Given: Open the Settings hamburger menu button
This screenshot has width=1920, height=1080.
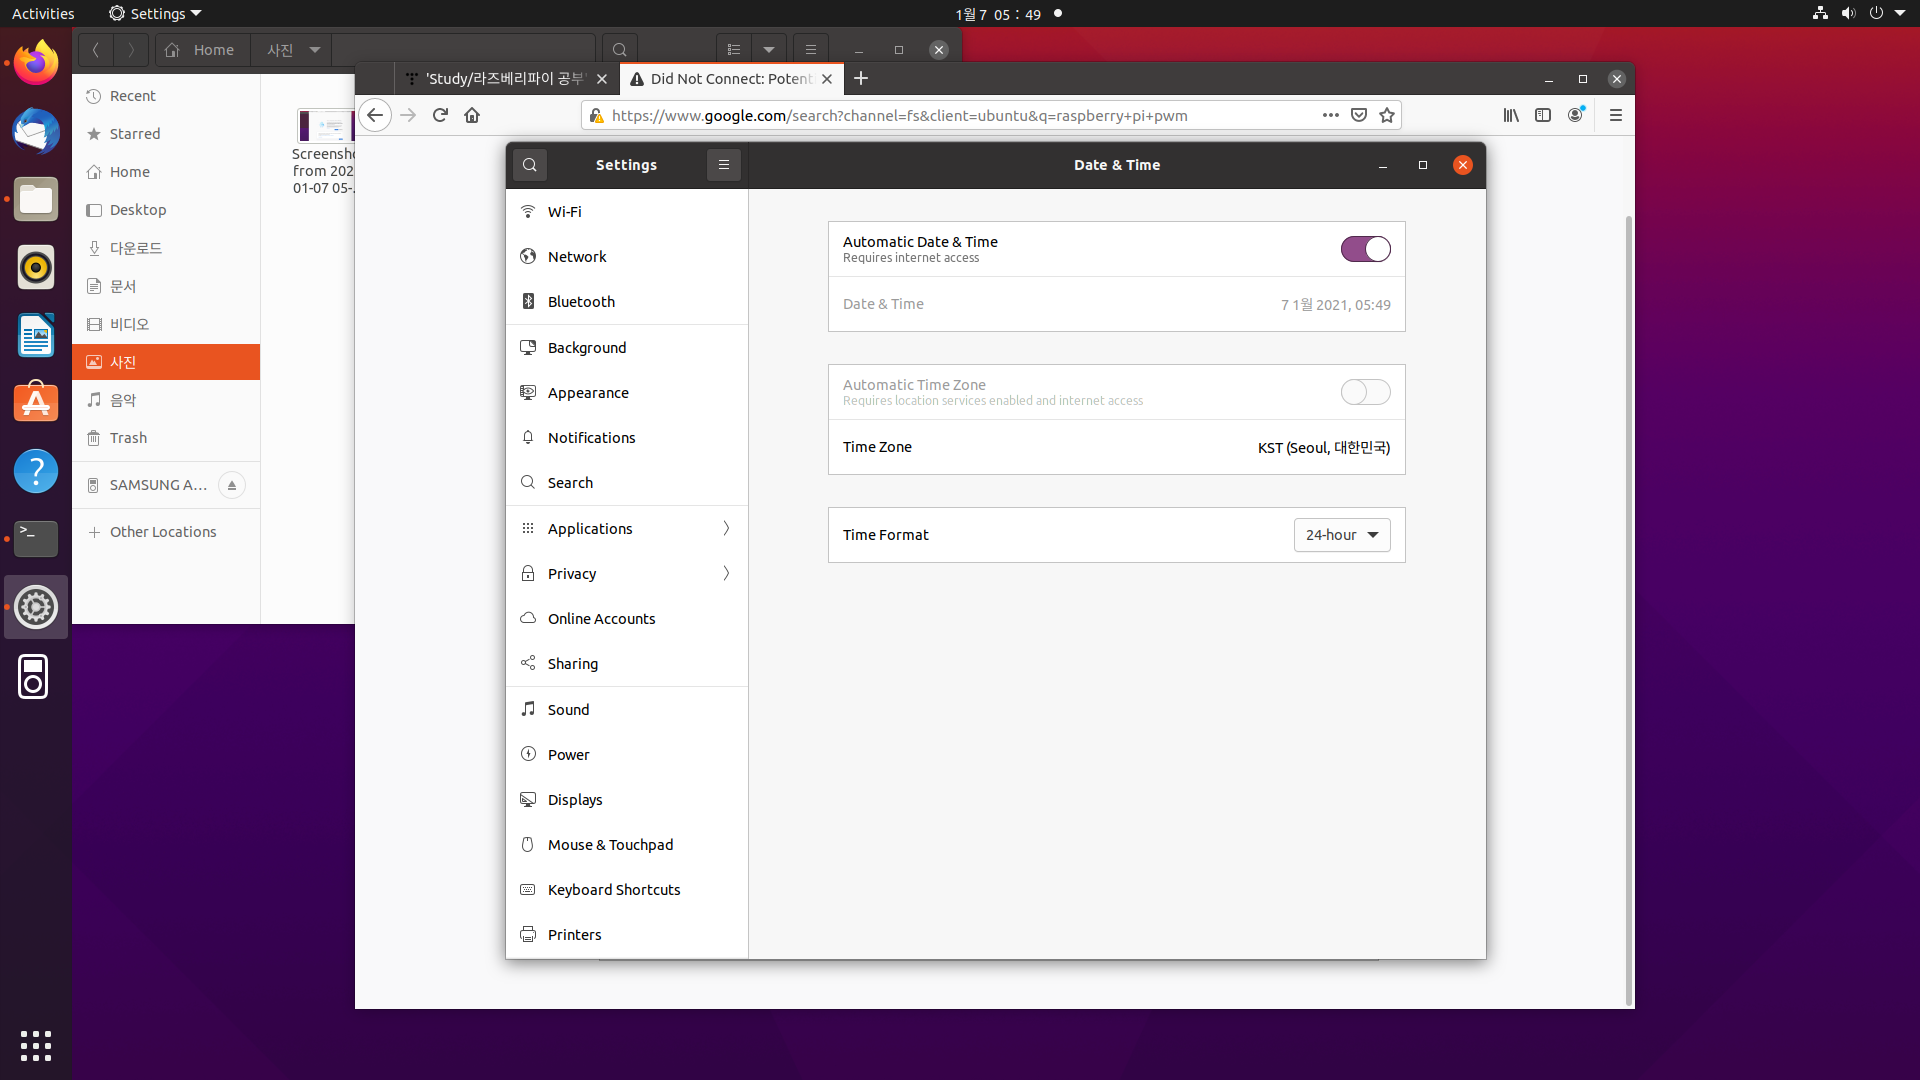Looking at the screenshot, I should 724,165.
